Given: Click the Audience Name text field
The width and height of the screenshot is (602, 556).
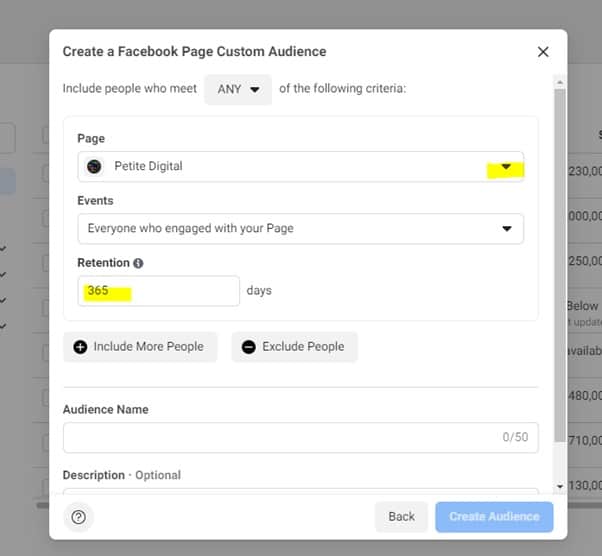Looking at the screenshot, I should [301, 438].
